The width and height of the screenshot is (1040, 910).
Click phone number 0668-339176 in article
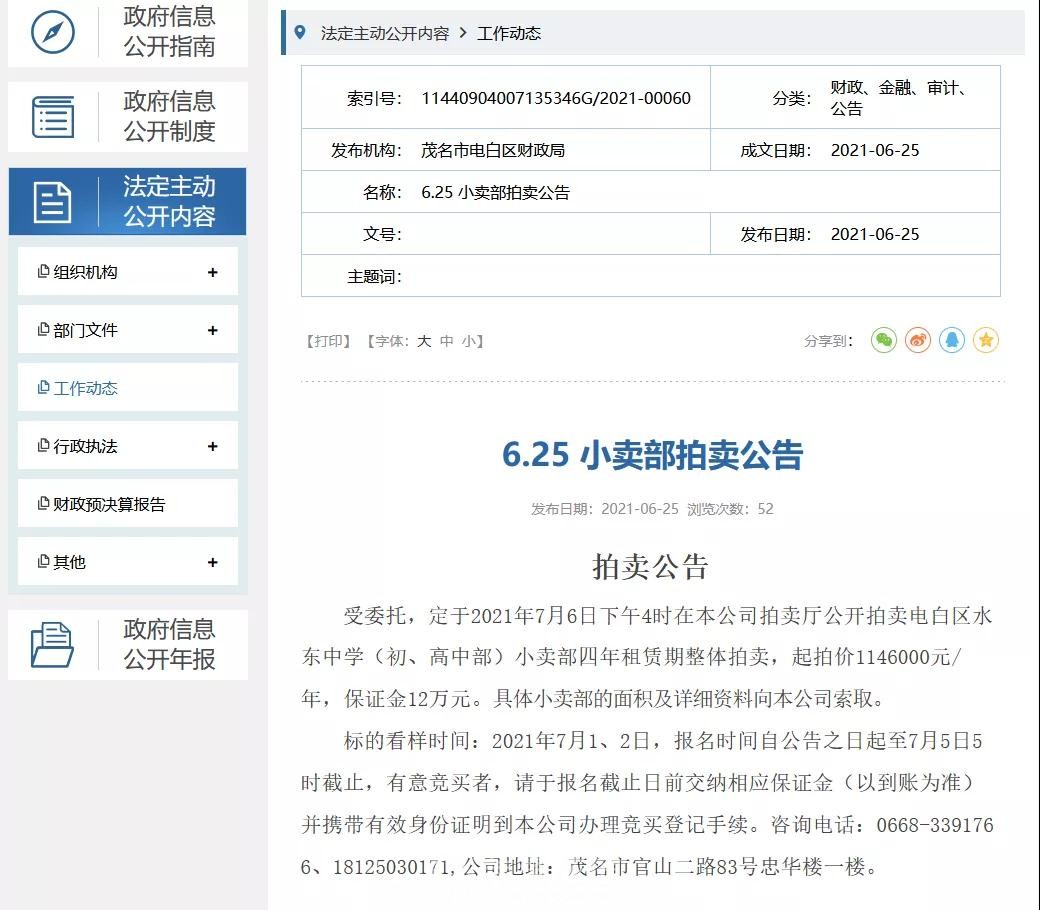[935, 825]
